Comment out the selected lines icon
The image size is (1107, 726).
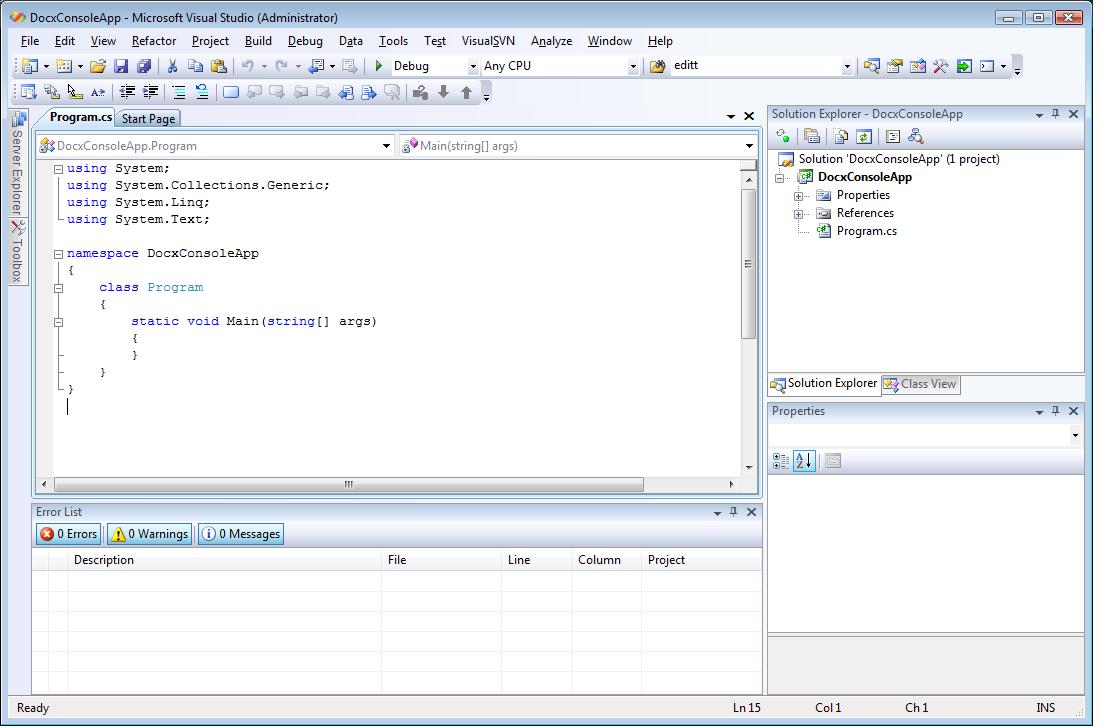pyautogui.click(x=179, y=92)
